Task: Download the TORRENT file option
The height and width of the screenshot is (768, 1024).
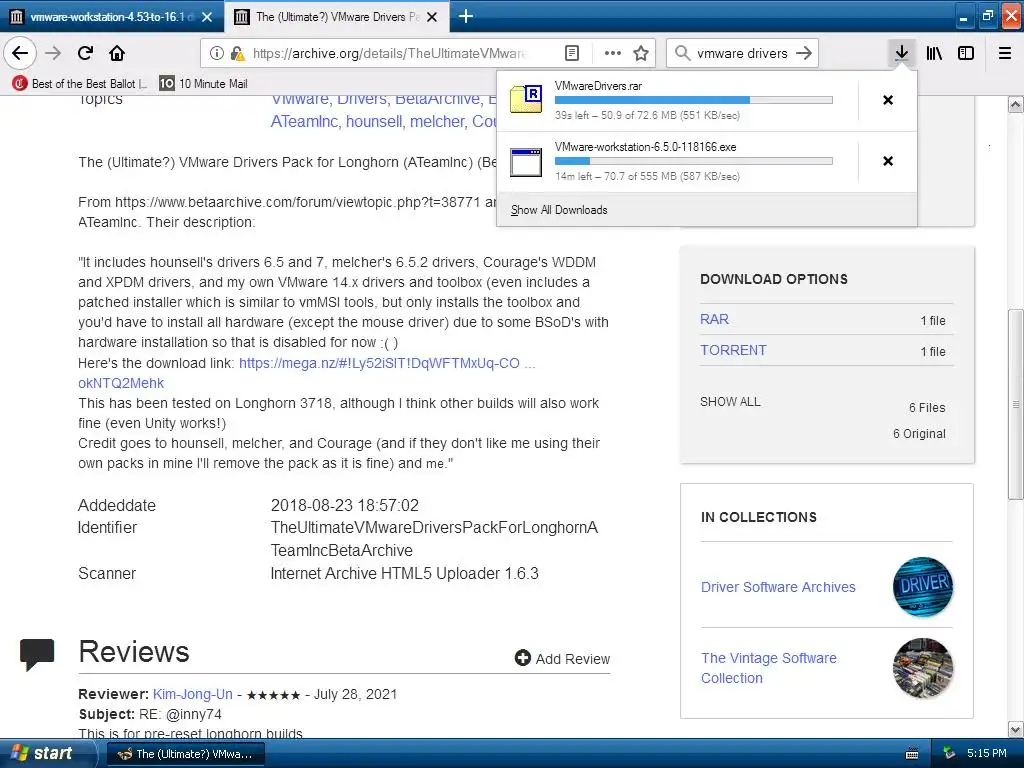Action: point(733,350)
